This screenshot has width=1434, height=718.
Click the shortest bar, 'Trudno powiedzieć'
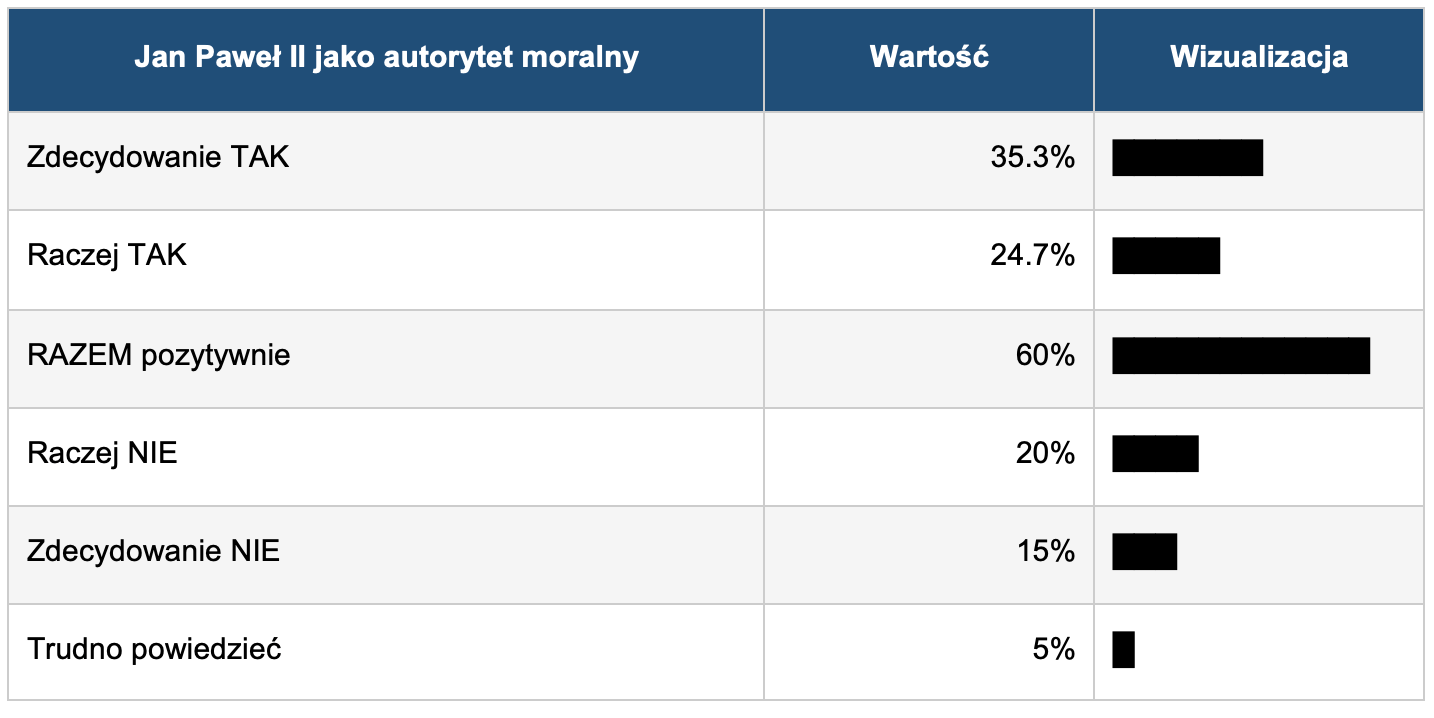tap(1123, 650)
